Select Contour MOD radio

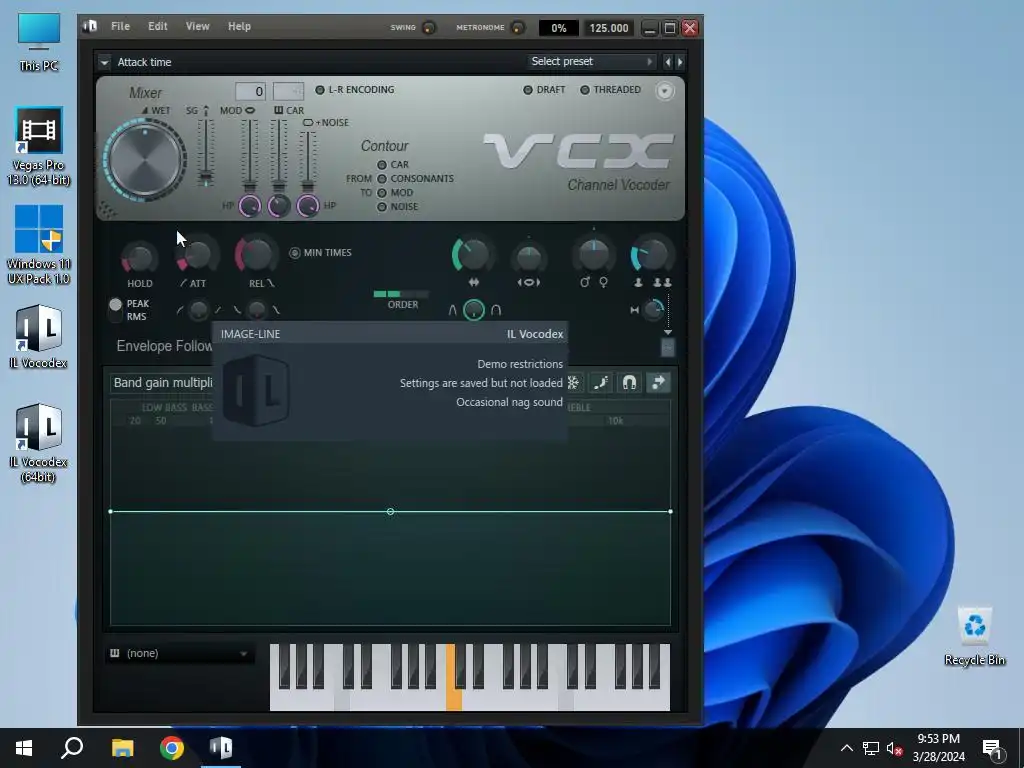coord(382,193)
